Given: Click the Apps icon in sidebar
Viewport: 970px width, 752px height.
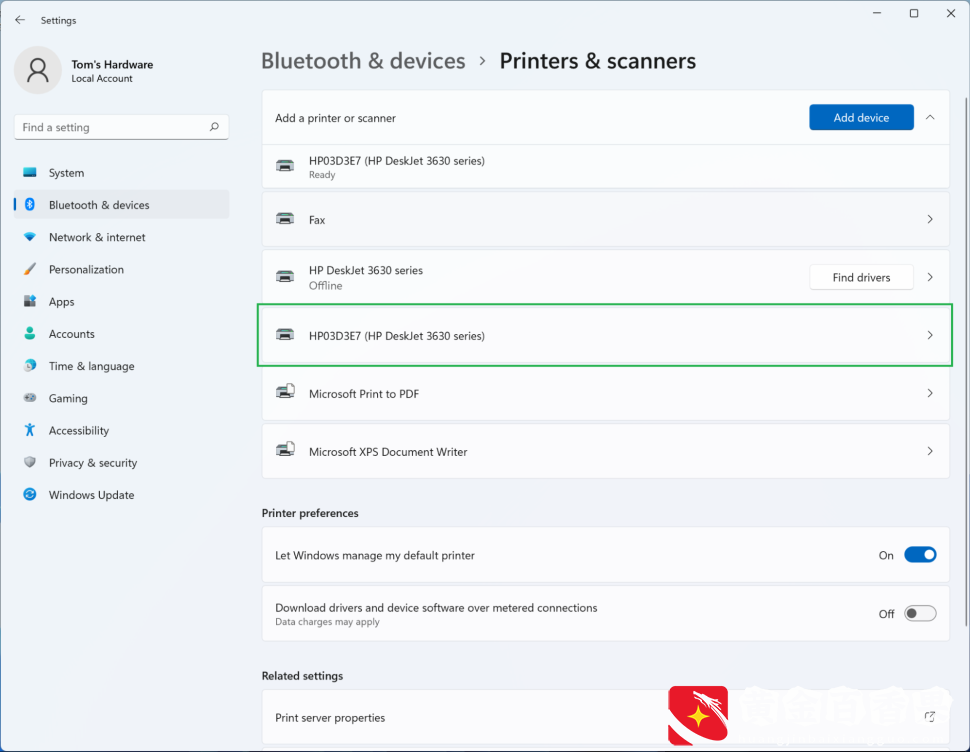Looking at the screenshot, I should [x=30, y=301].
